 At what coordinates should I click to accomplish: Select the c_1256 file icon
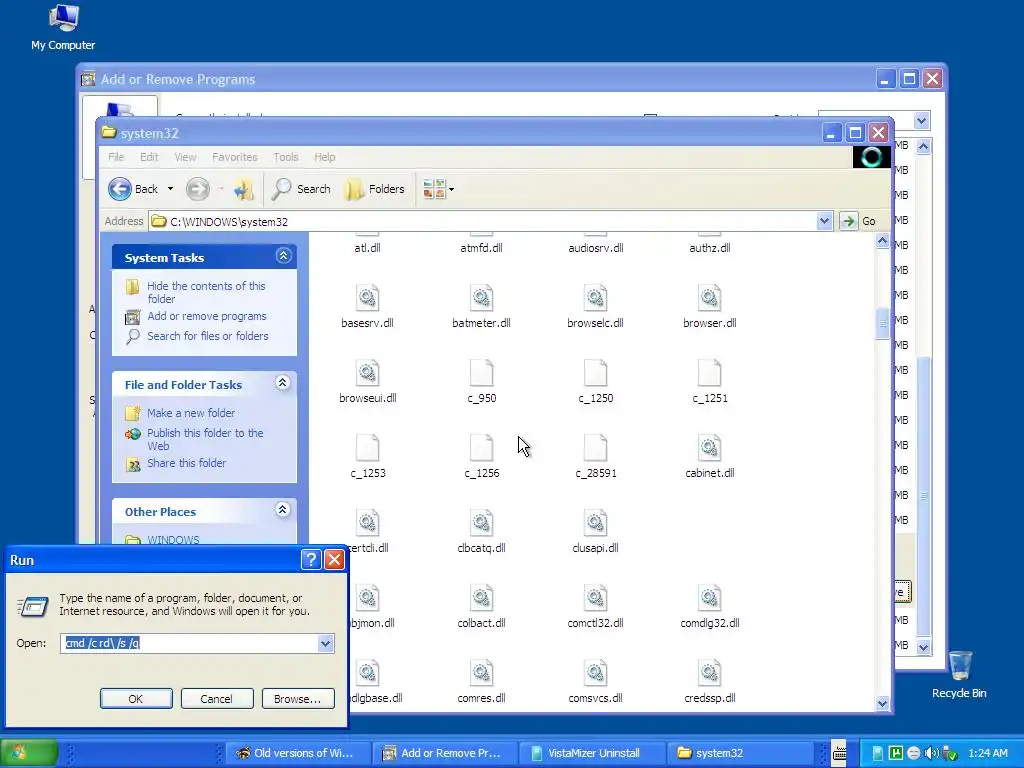click(x=481, y=448)
